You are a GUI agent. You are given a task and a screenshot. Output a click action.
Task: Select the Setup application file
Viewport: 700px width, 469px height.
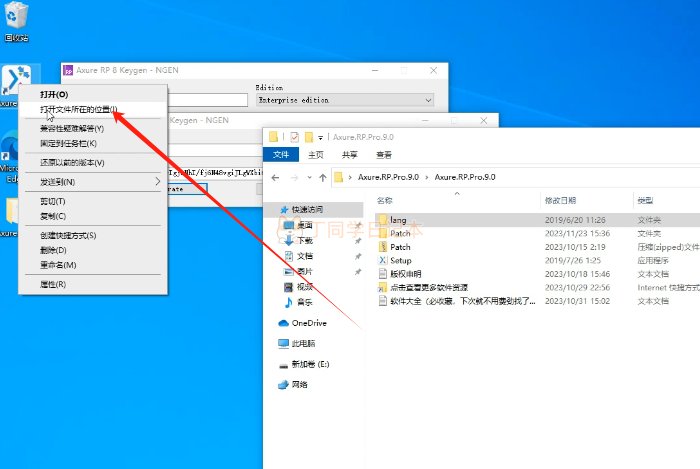pos(537,261)
